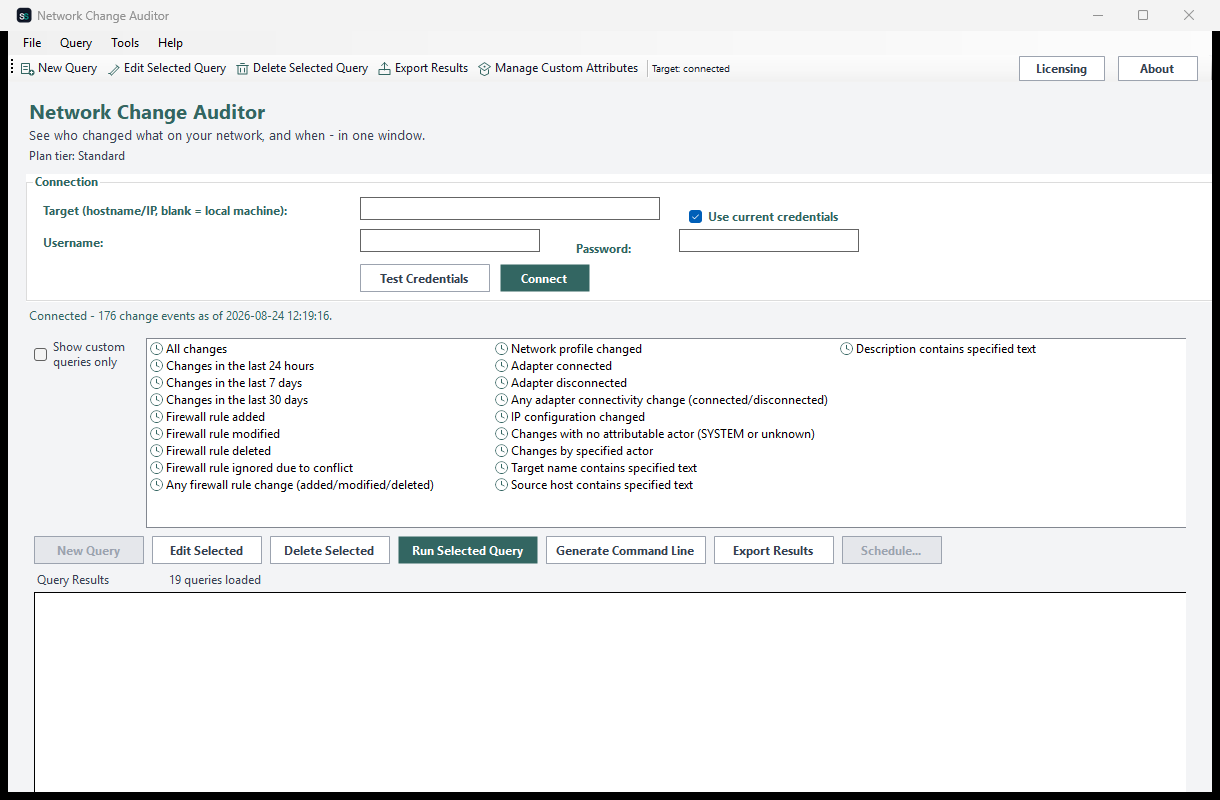Click clock icon beside Changes with no attributable actor
Screen dimensions: 1220x800
502,434
